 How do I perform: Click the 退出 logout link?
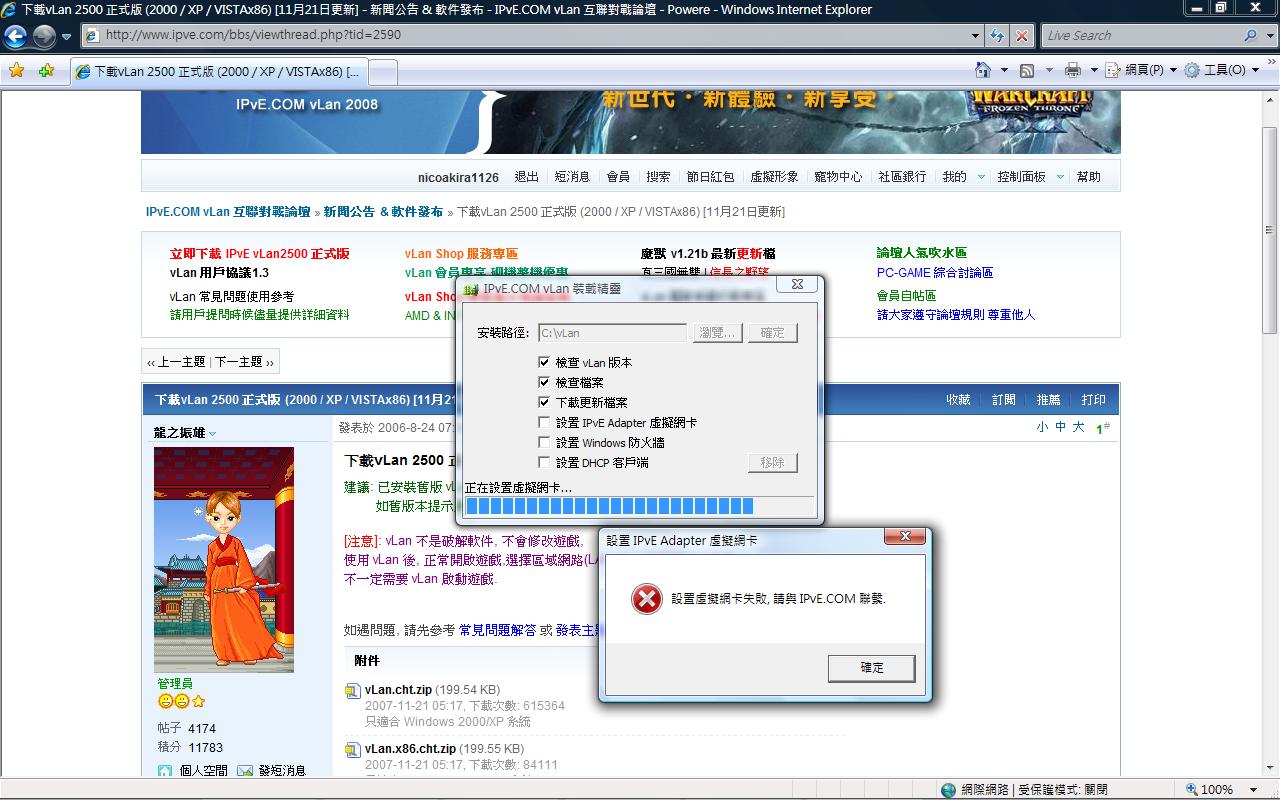[x=526, y=177]
